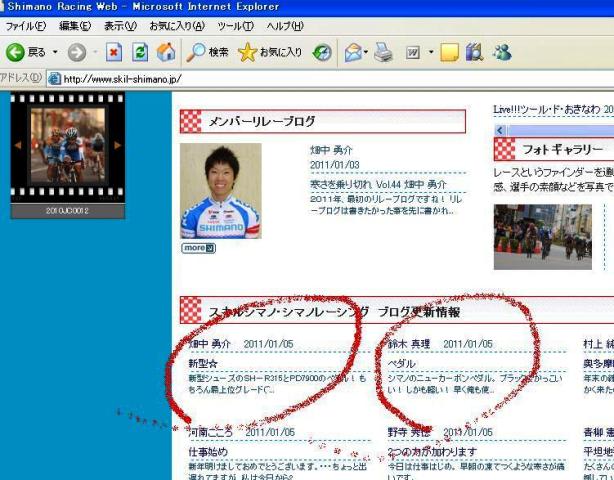Open the ツール(T) menu
This screenshot has height=480, width=614.
pyautogui.click(x=236, y=26)
